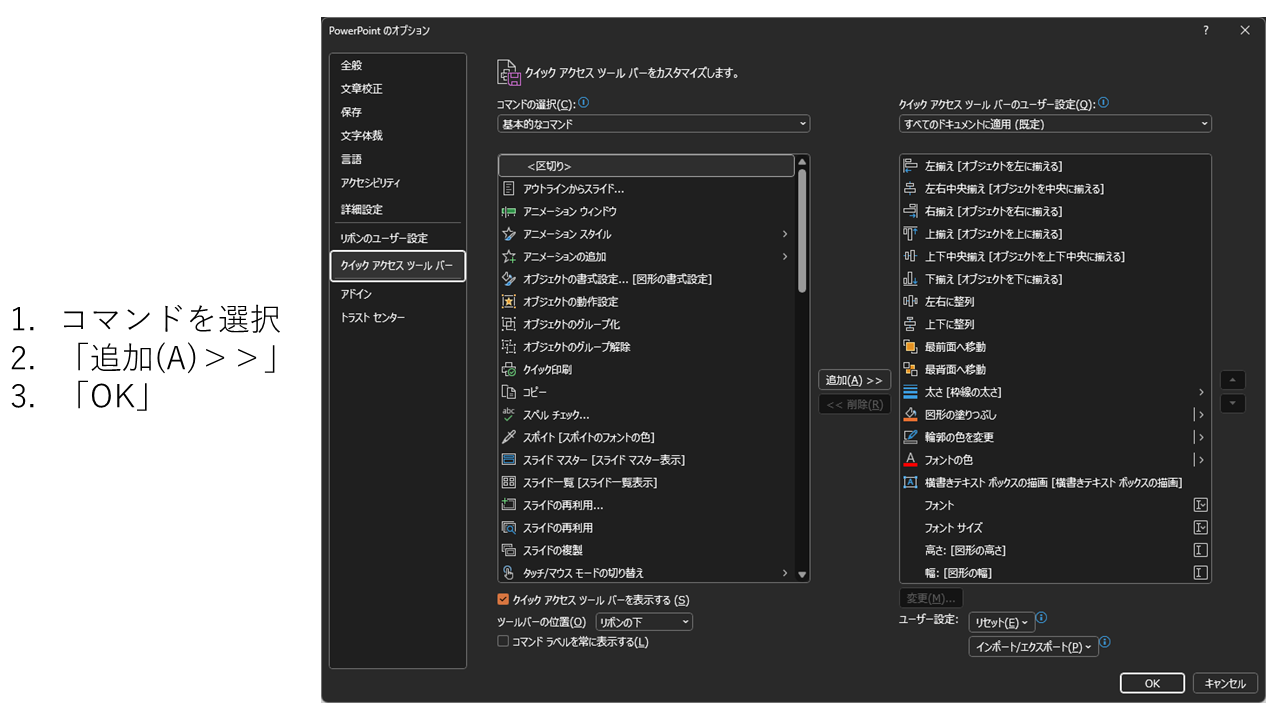Click the 追加(A) >> button
This screenshot has width=1280, height=720.
click(x=854, y=380)
